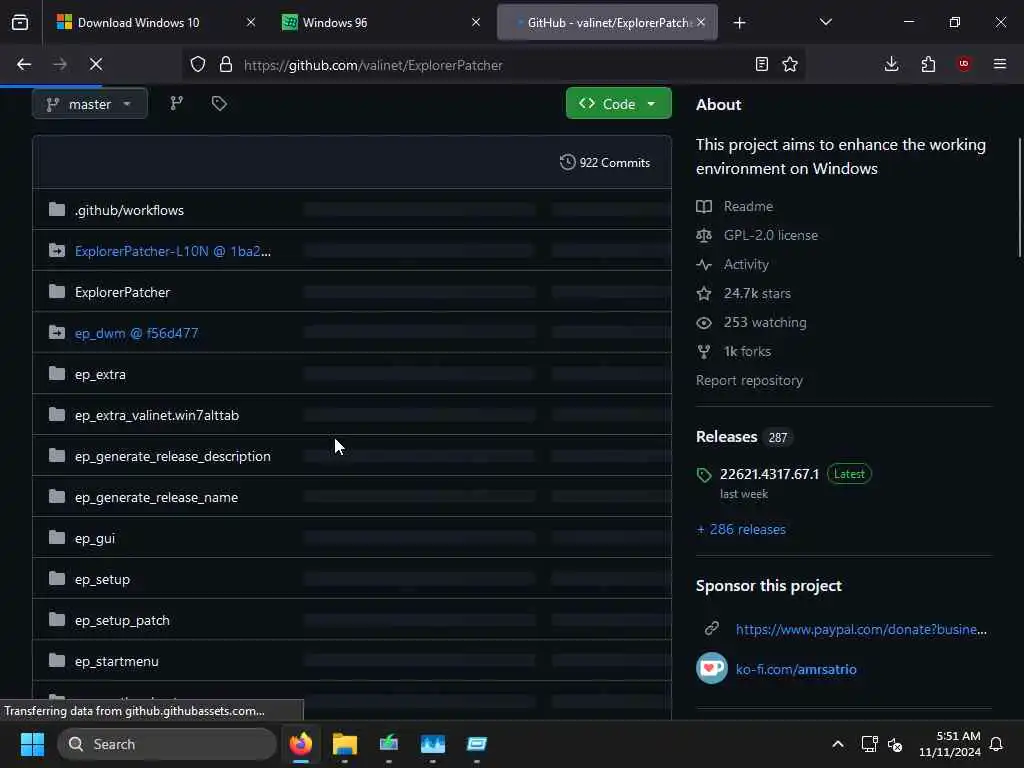Open the clock and date flyout
The image size is (1024, 768).
click(x=950, y=744)
